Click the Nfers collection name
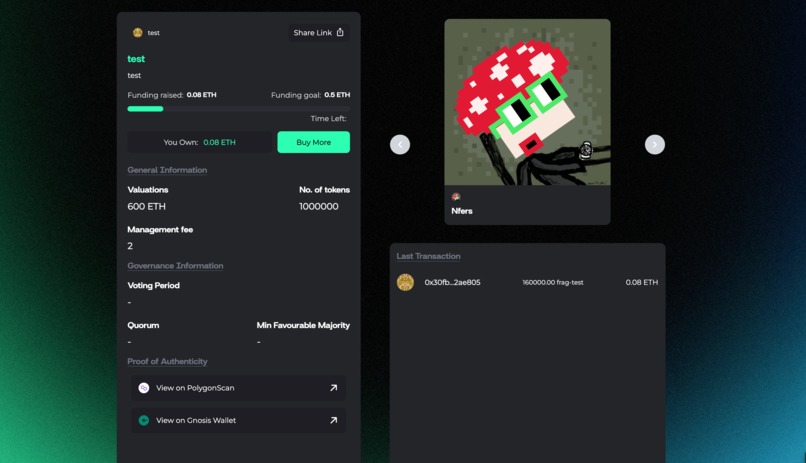Viewport: 806px width, 463px height. (462, 211)
